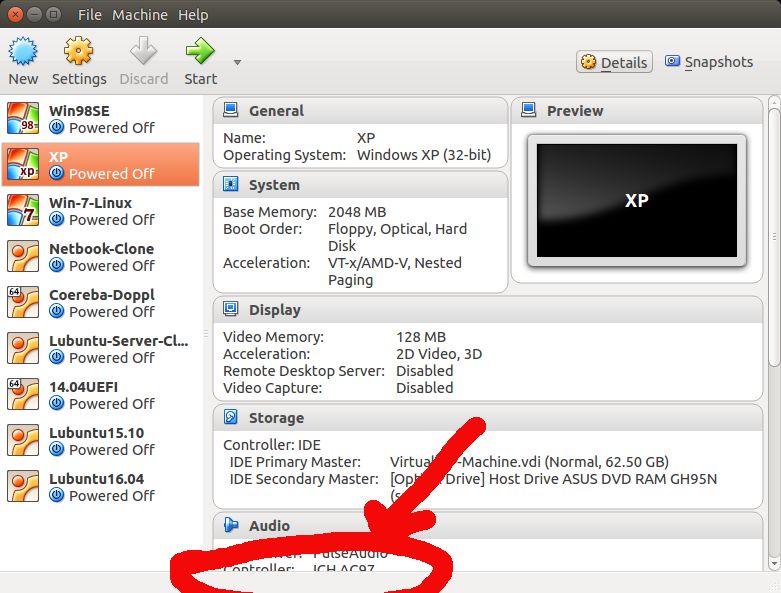781x593 pixels.
Task: Click the Base Memory value 2048 MB
Action: coord(357,212)
